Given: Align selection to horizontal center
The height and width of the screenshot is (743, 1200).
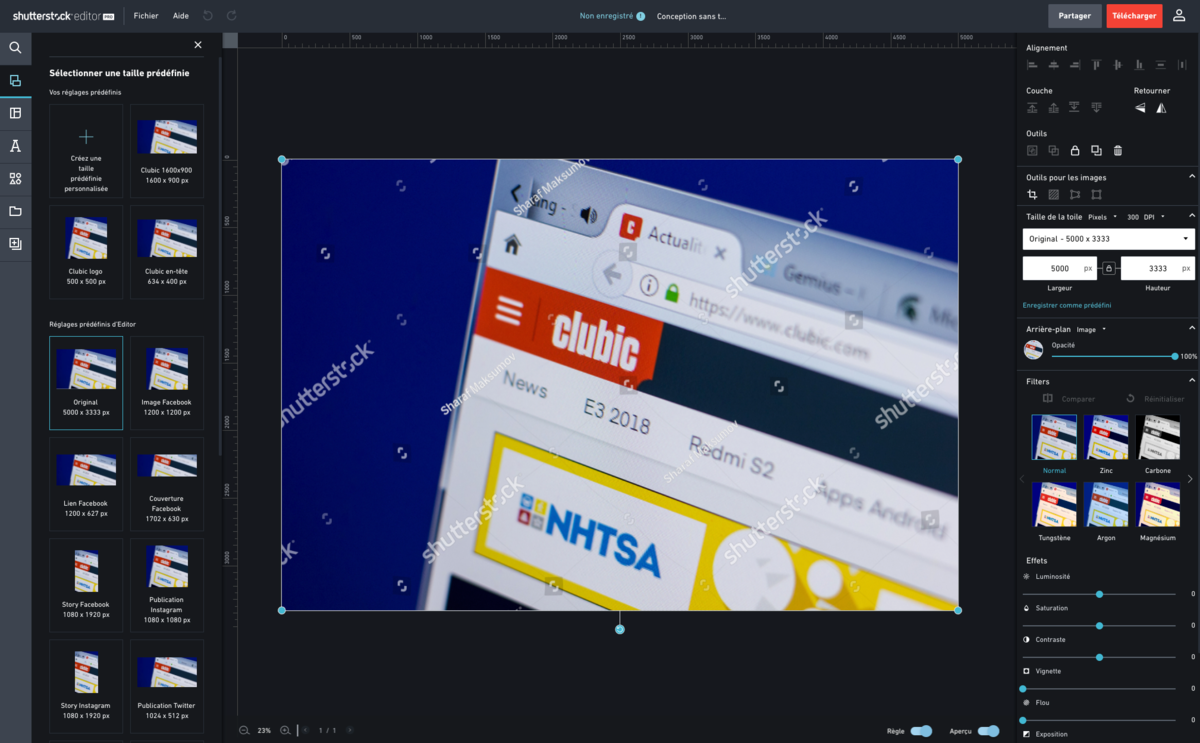Looking at the screenshot, I should 1054,65.
